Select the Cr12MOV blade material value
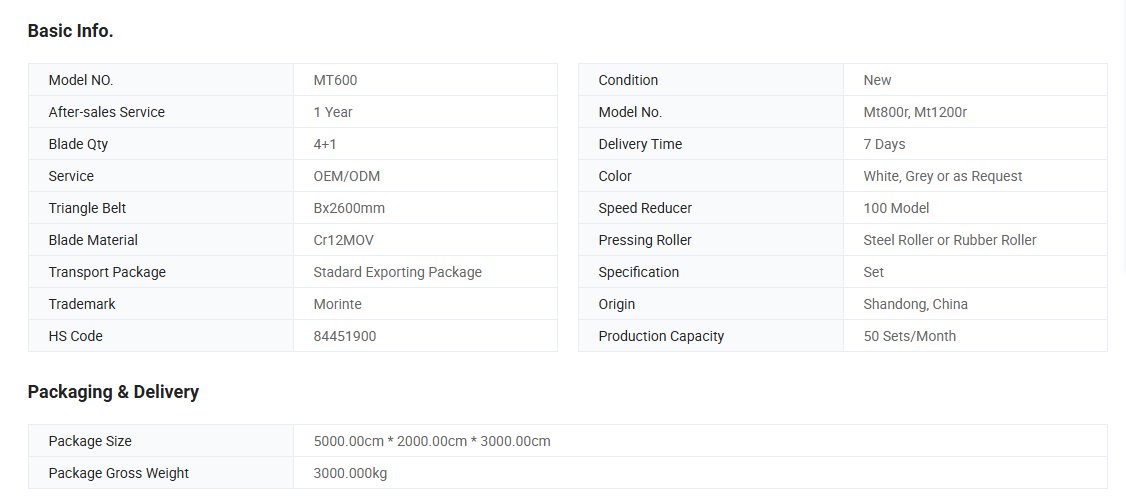Viewport: 1126px width, 500px height. (344, 240)
